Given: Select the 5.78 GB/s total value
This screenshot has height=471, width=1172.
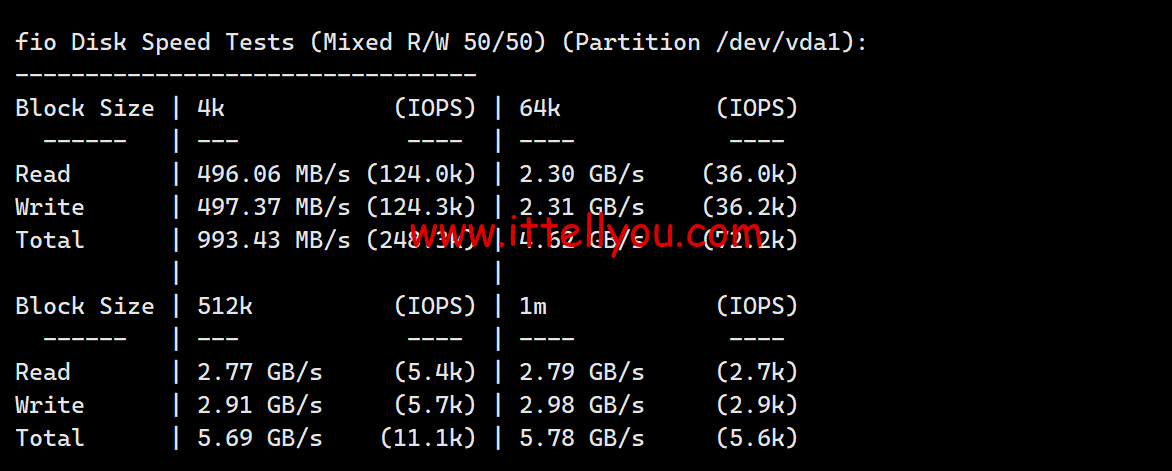Looking at the screenshot, I should [581, 438].
